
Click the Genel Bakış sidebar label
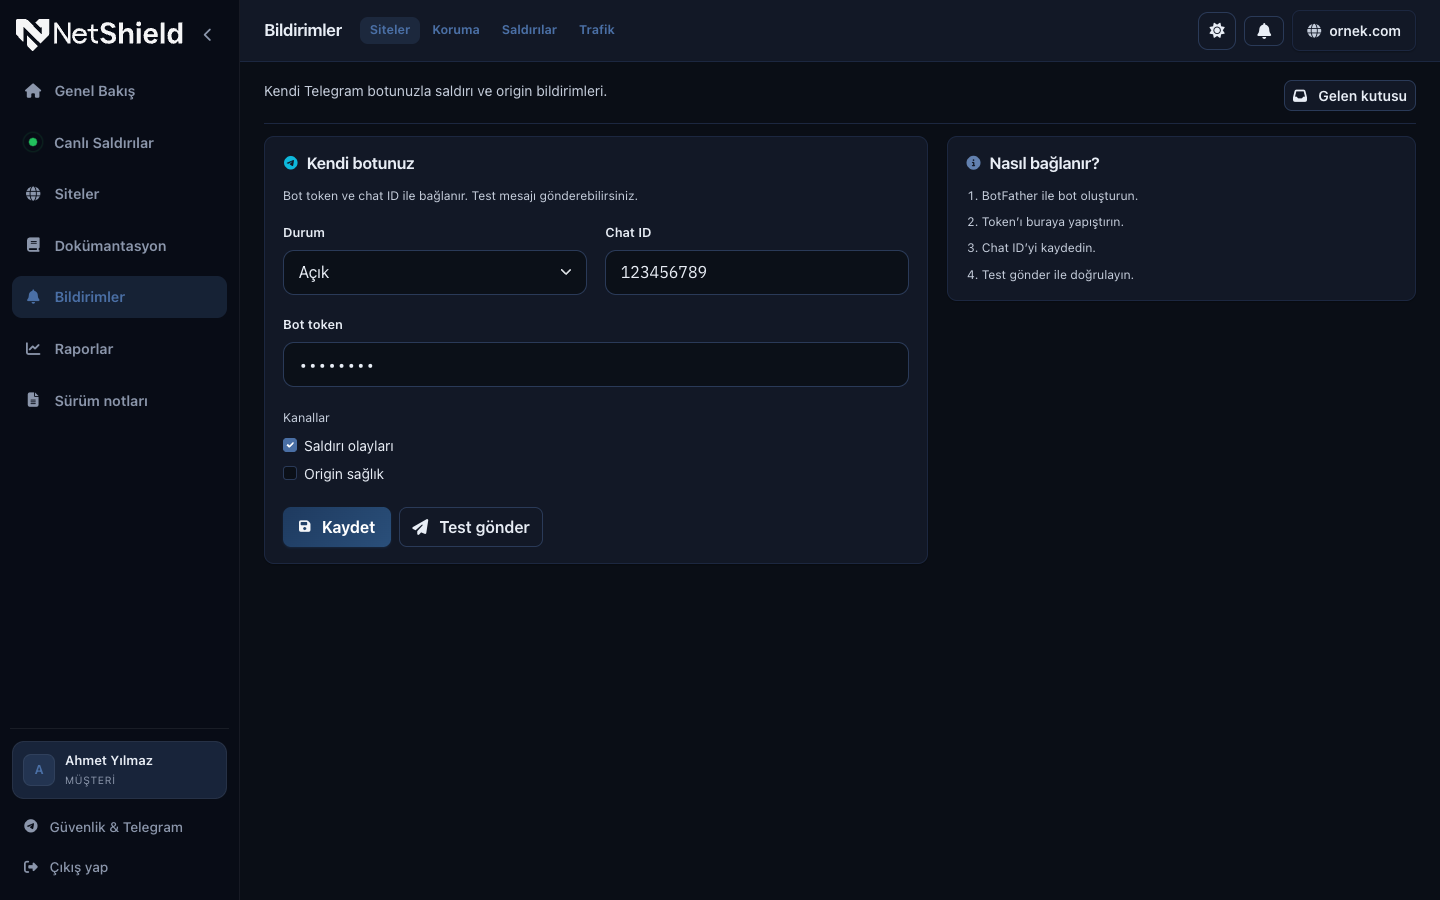(x=95, y=91)
